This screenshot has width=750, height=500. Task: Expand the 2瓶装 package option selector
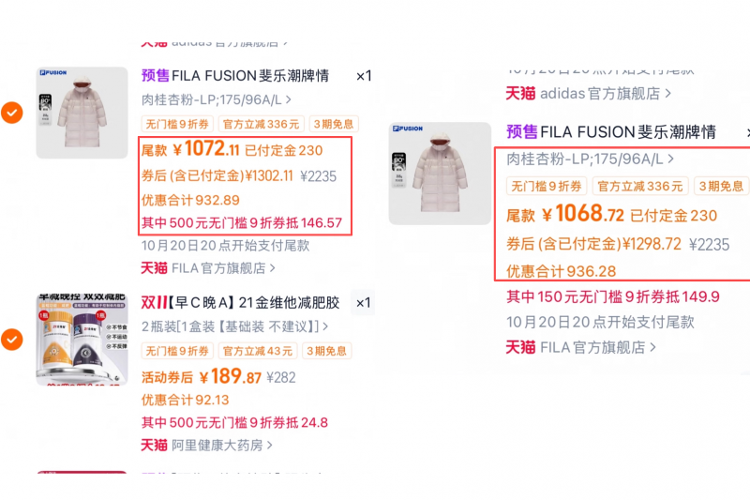click(234, 326)
